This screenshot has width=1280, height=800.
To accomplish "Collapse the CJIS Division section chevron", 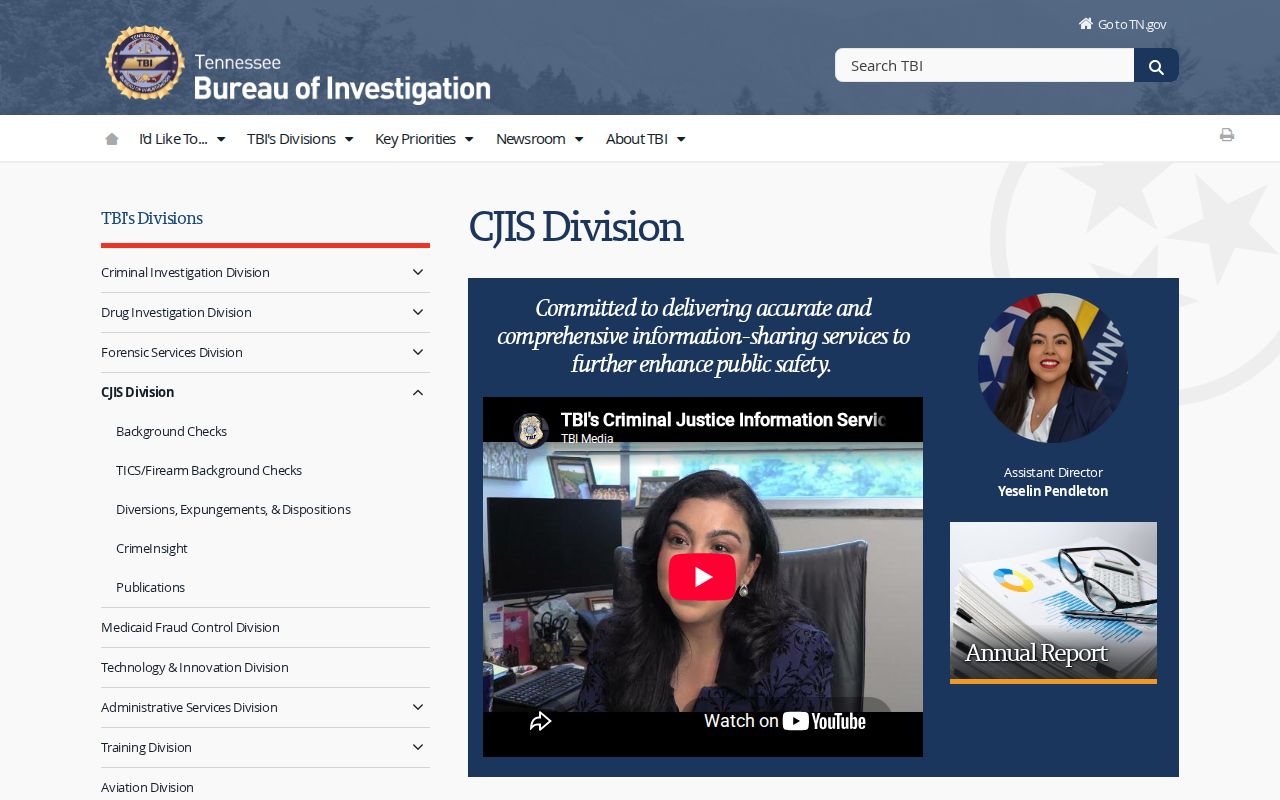I will coord(418,393).
